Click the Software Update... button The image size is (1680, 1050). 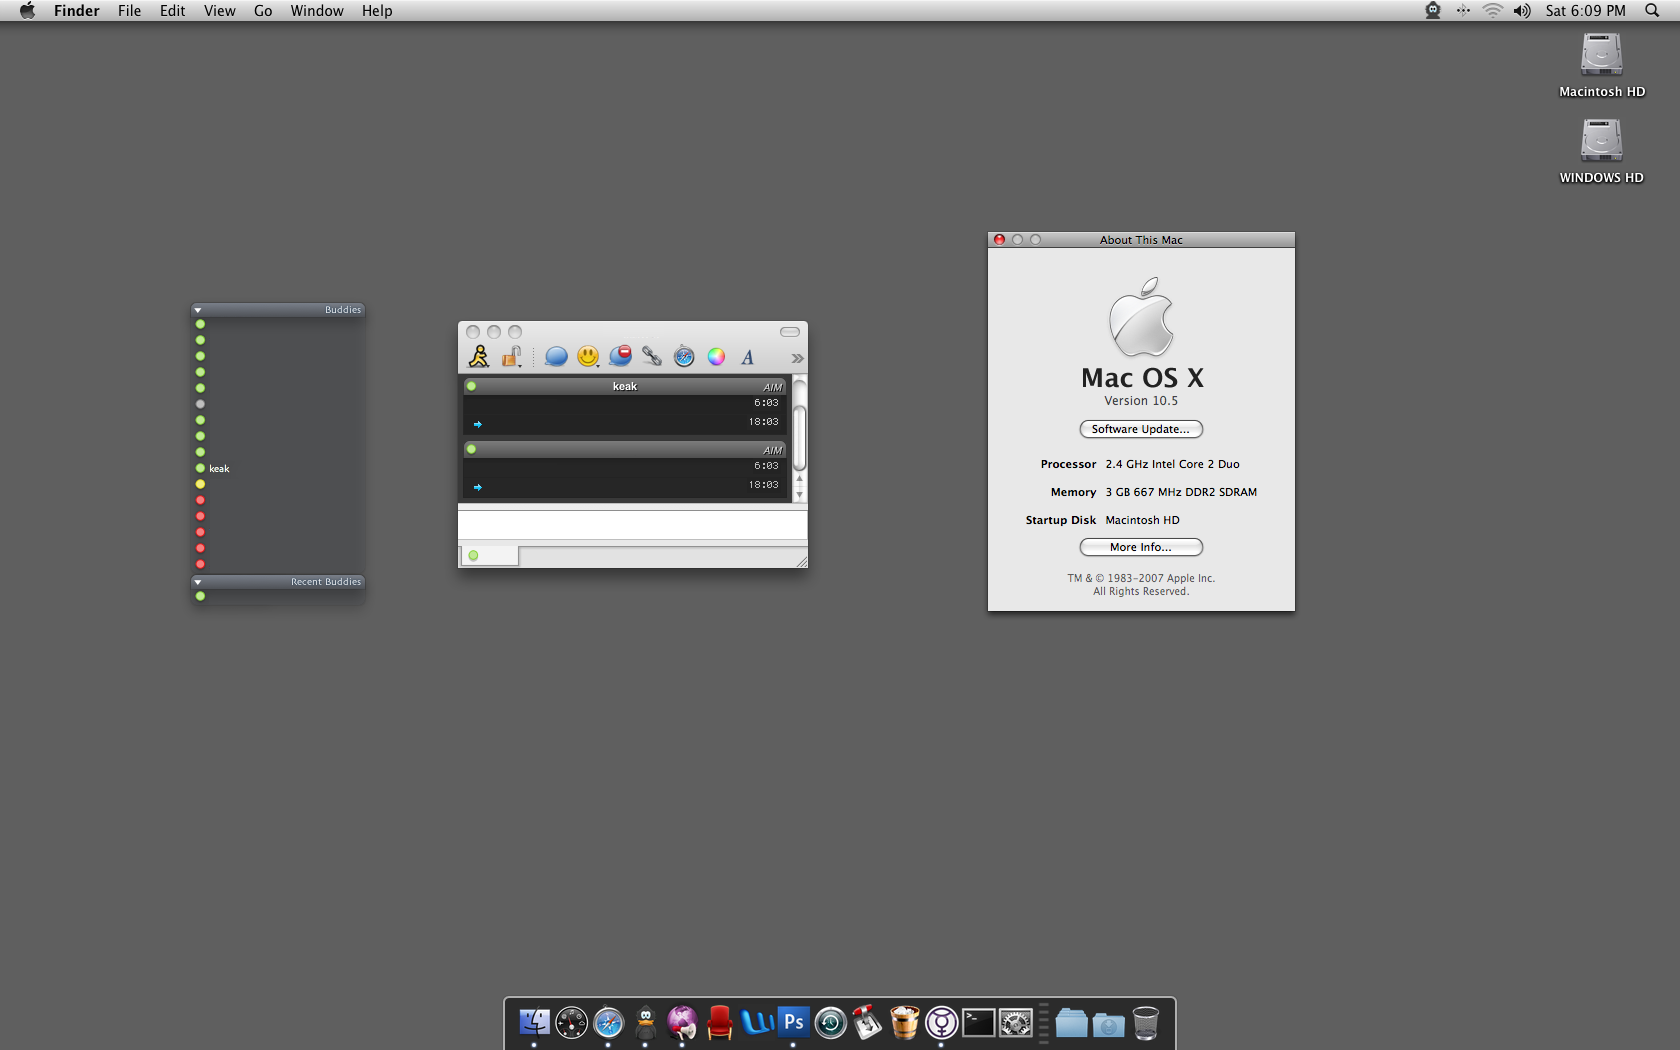[1141, 429]
